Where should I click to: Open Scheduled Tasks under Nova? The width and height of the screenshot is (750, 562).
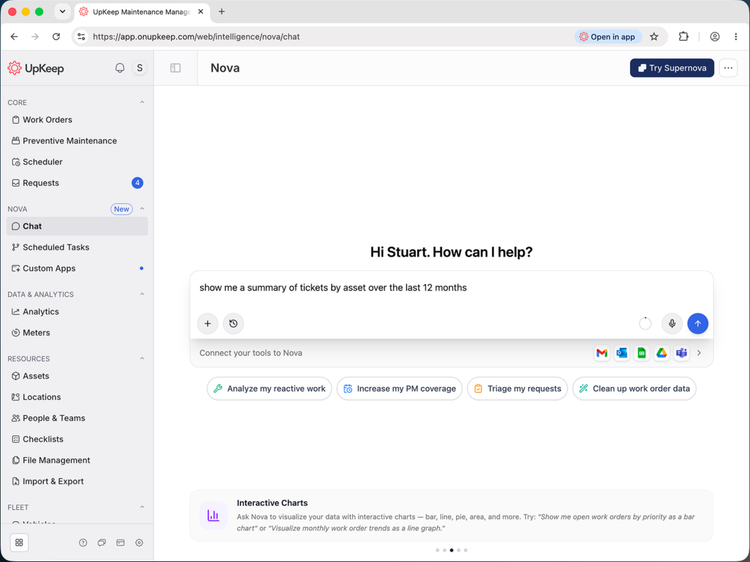[x=77, y=247]
